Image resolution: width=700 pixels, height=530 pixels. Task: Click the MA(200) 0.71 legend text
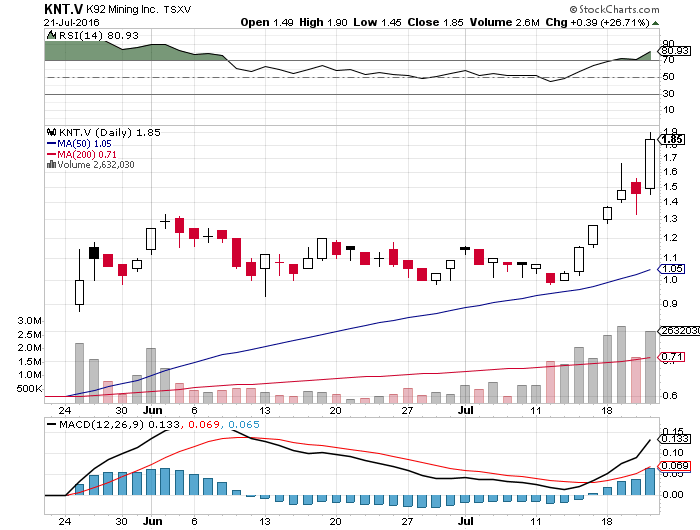pos(87,154)
